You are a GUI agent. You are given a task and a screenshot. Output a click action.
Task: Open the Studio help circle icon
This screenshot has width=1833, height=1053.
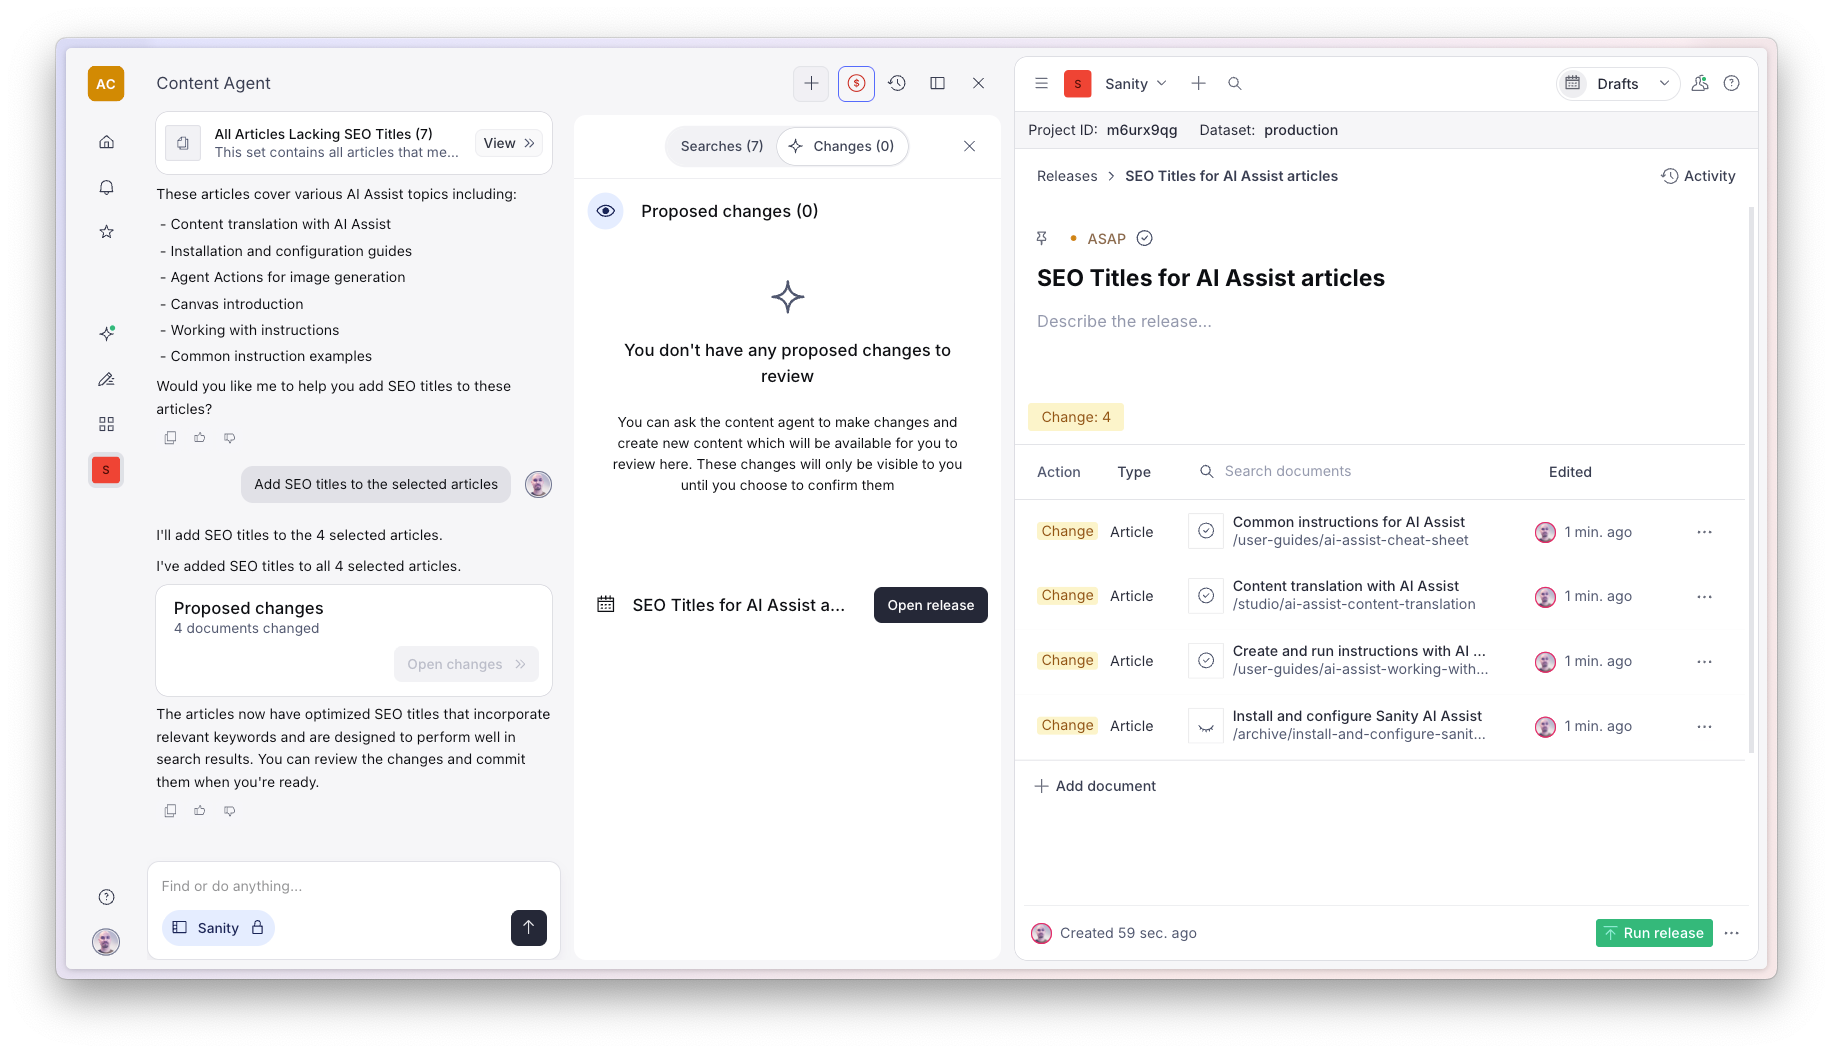[1732, 84]
